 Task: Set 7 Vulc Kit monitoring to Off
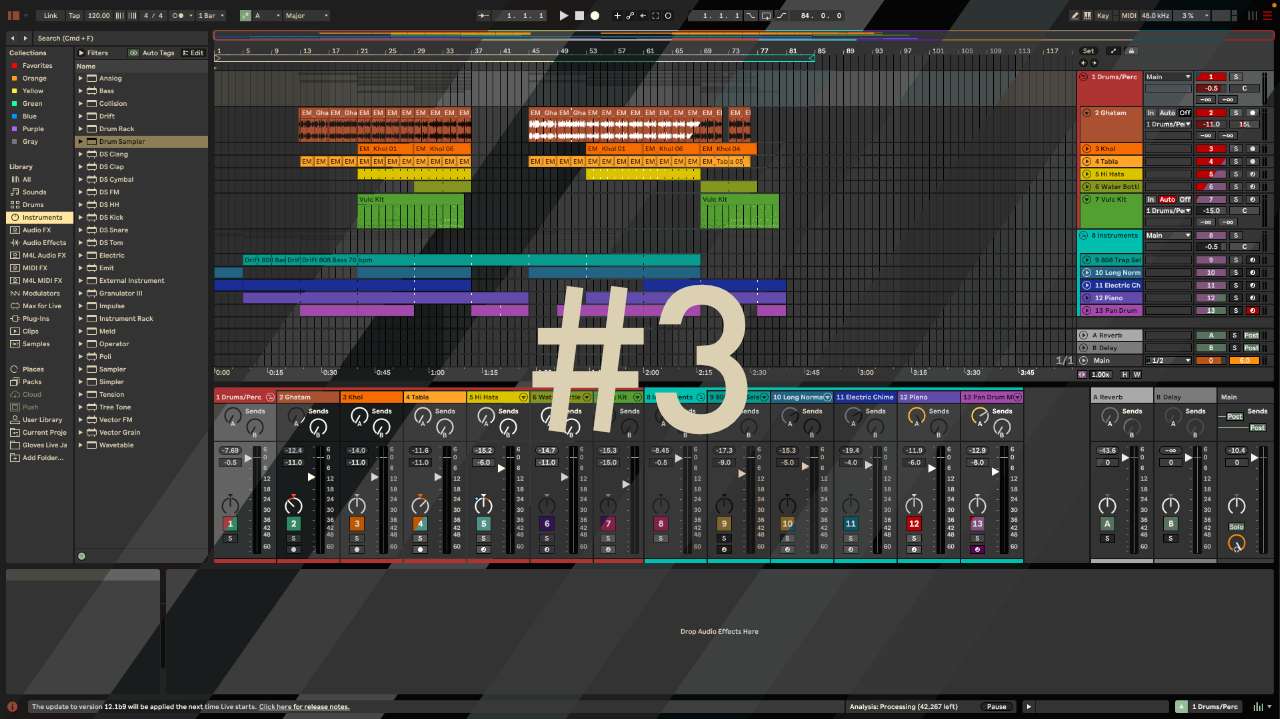(x=1185, y=198)
